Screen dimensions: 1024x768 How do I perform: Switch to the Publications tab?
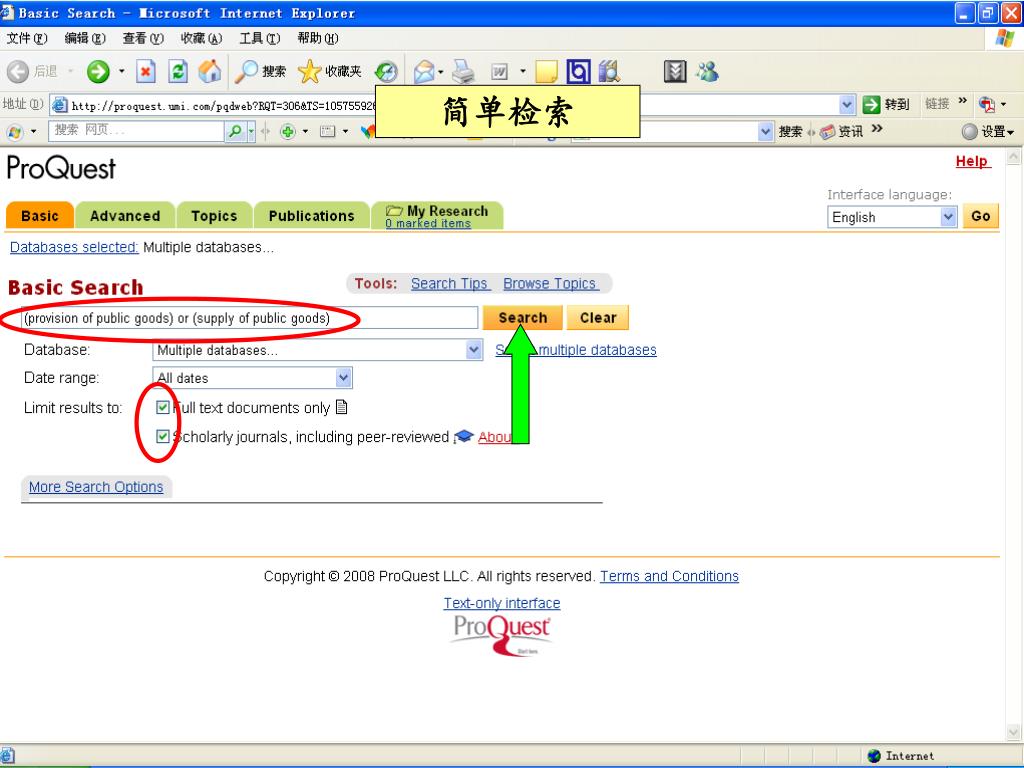coord(312,216)
